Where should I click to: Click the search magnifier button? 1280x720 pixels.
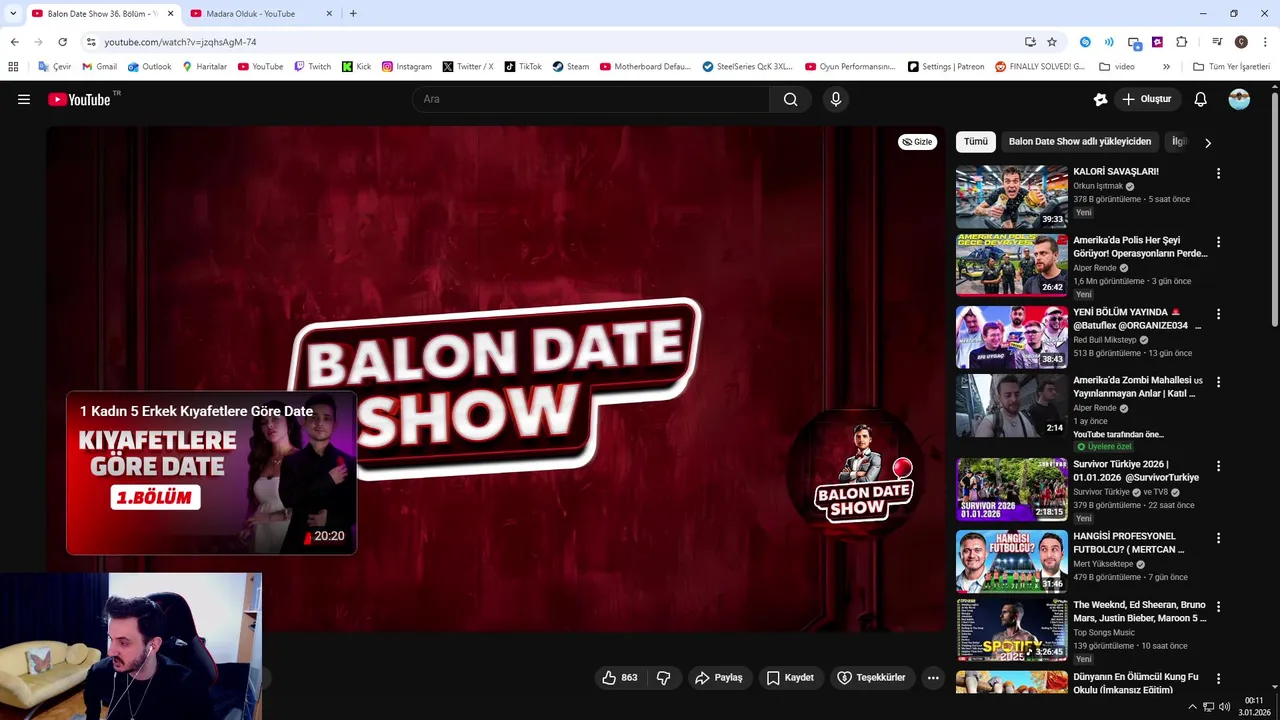pos(790,99)
